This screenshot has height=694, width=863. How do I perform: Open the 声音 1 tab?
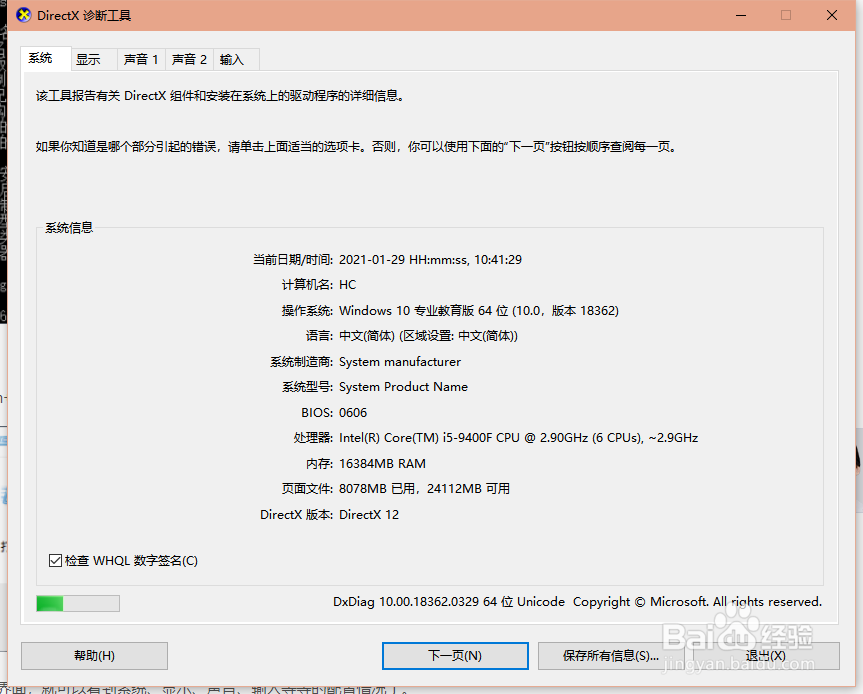[140, 59]
